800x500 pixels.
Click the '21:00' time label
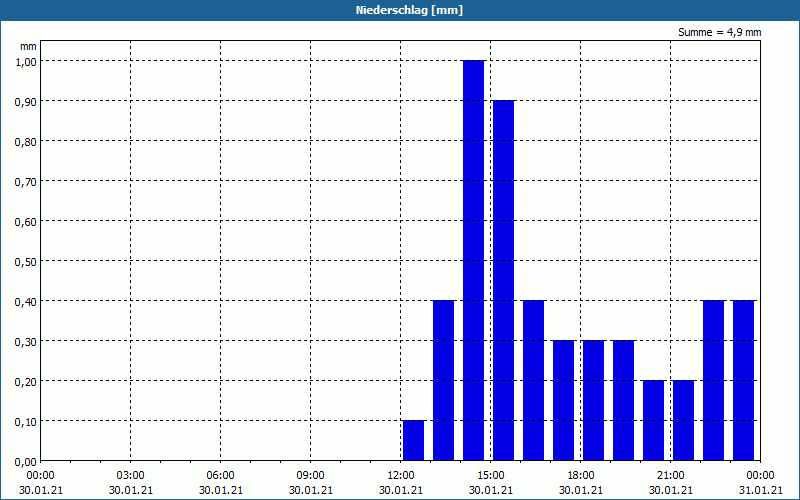point(670,476)
